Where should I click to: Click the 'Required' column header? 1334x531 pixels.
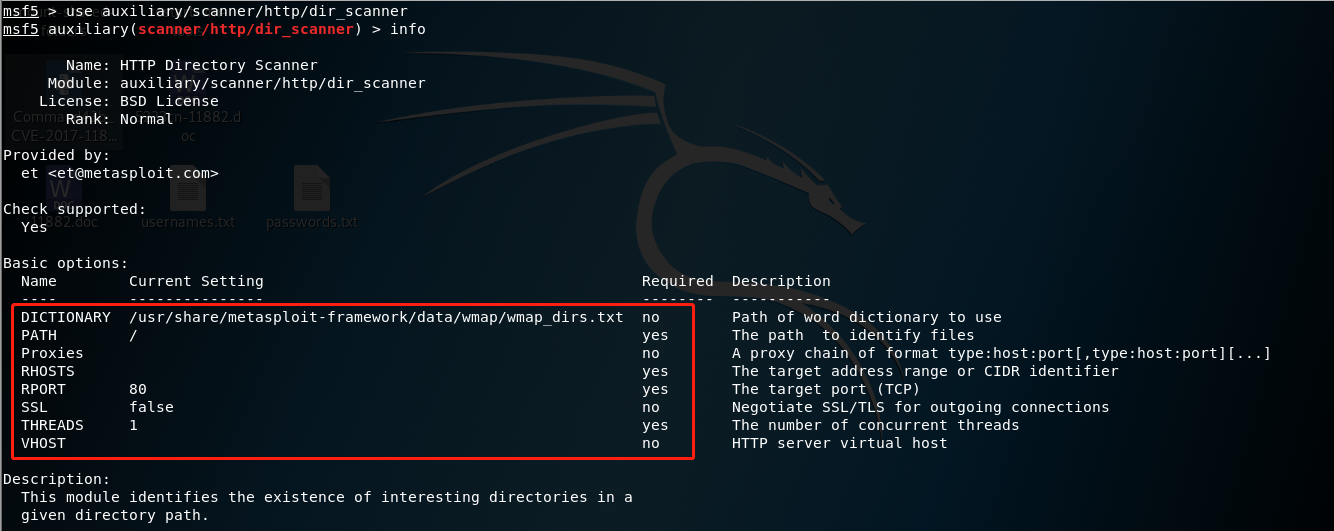pyautogui.click(x=678, y=281)
